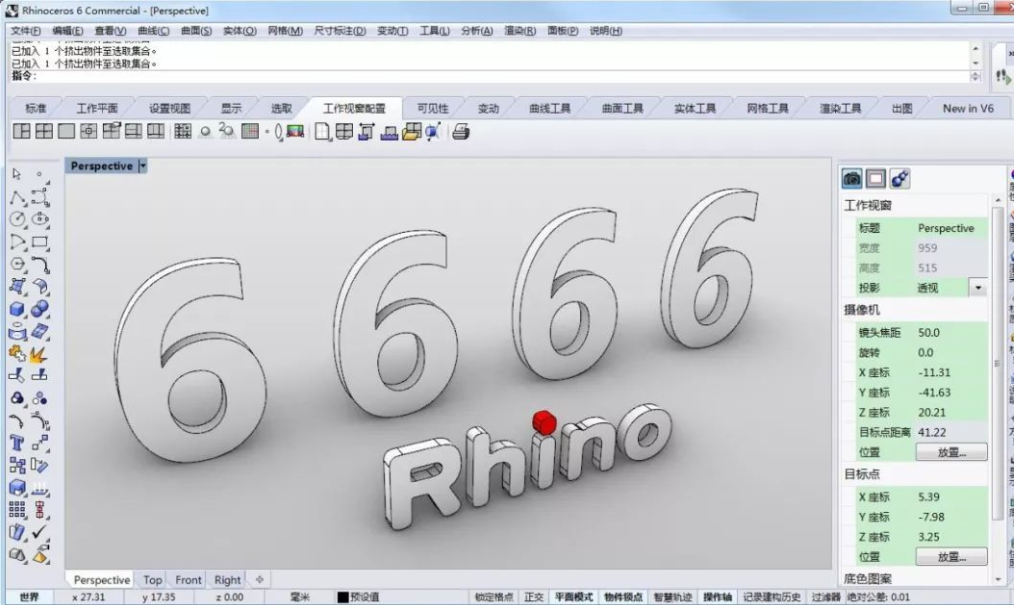The height and width of the screenshot is (605, 1014).
Task: Open the 曲线(C) menu
Action: (153, 30)
